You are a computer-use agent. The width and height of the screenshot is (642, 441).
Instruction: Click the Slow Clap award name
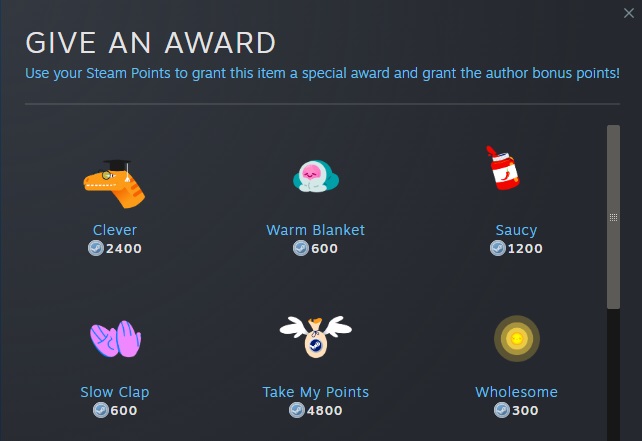tap(115, 392)
